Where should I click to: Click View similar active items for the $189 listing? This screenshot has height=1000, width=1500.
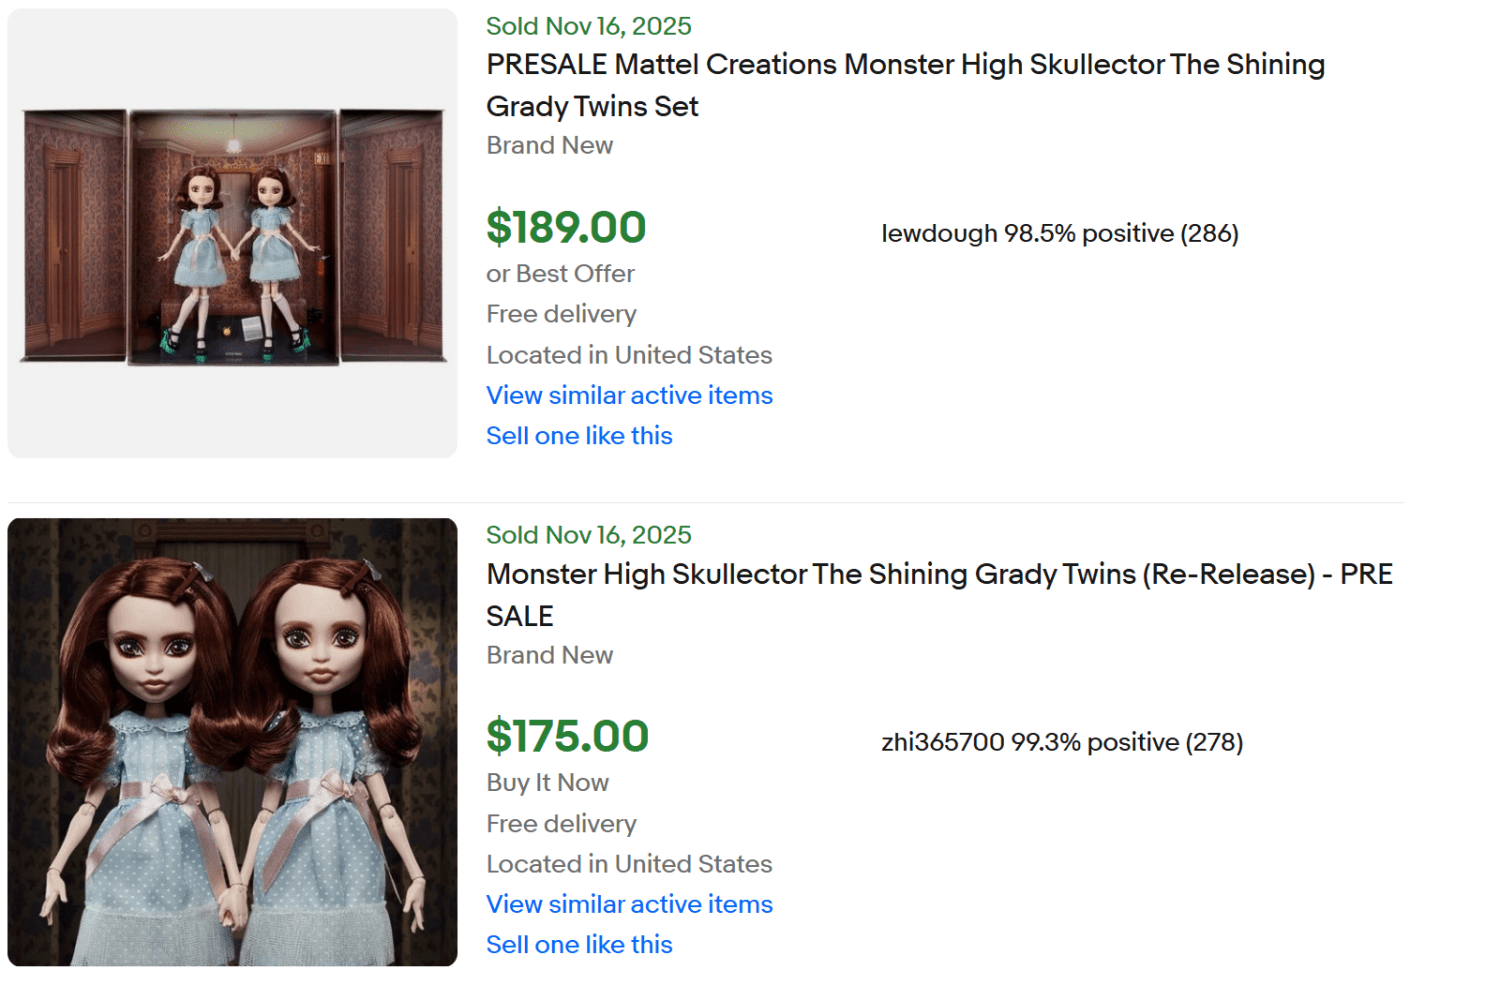pyautogui.click(x=628, y=395)
